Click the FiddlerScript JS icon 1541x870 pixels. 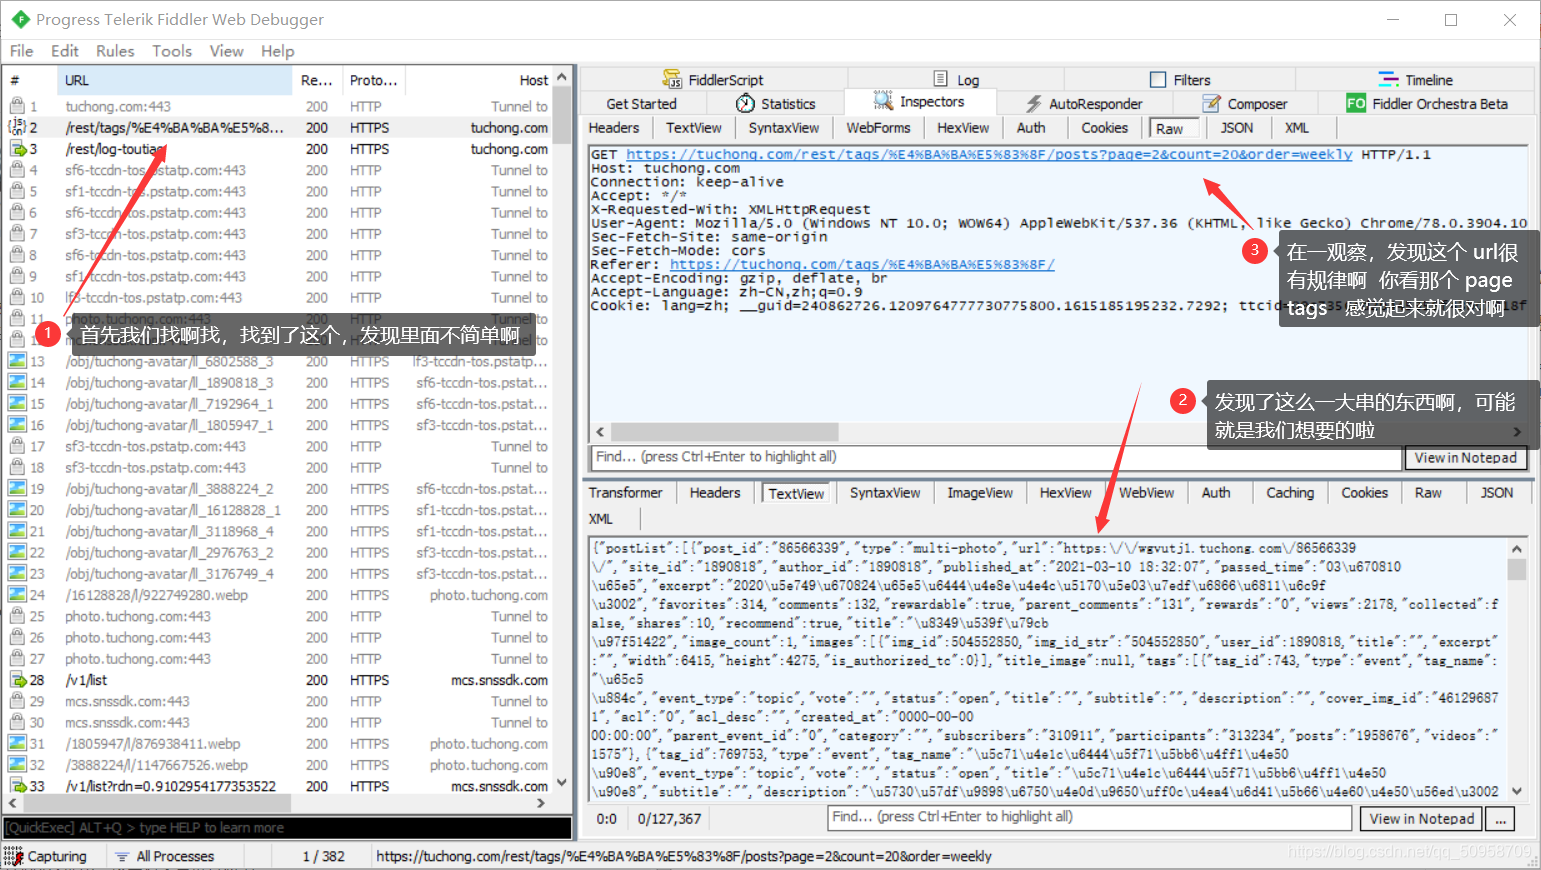coord(672,79)
